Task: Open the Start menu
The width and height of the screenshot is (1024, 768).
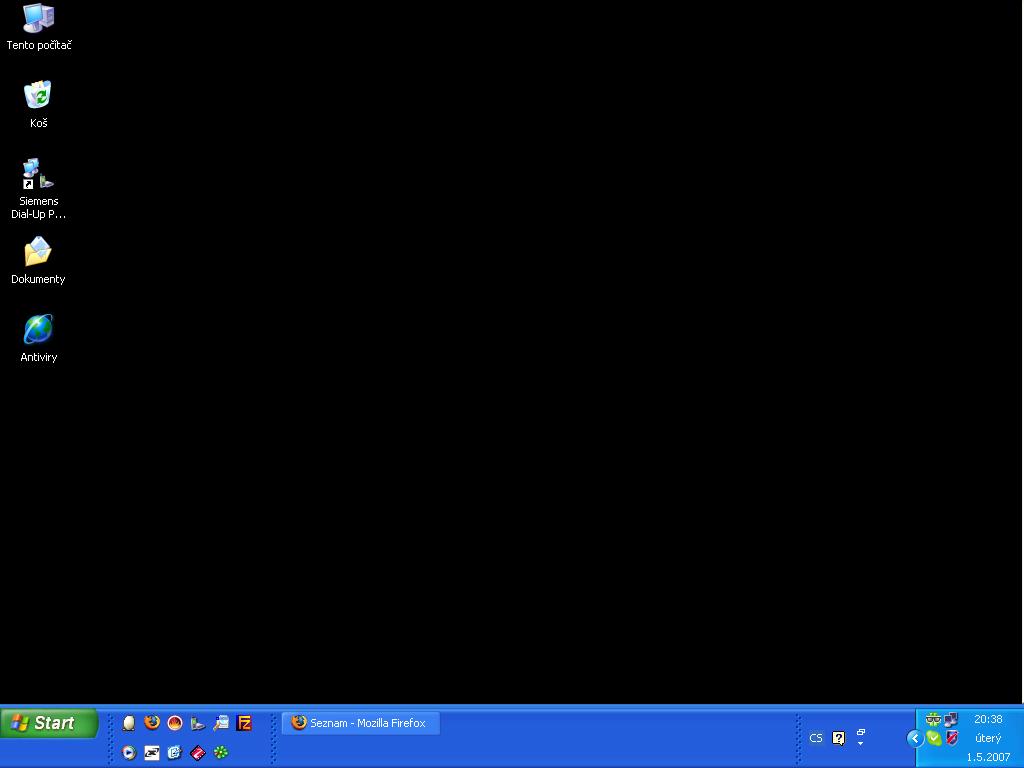Action: [x=49, y=723]
